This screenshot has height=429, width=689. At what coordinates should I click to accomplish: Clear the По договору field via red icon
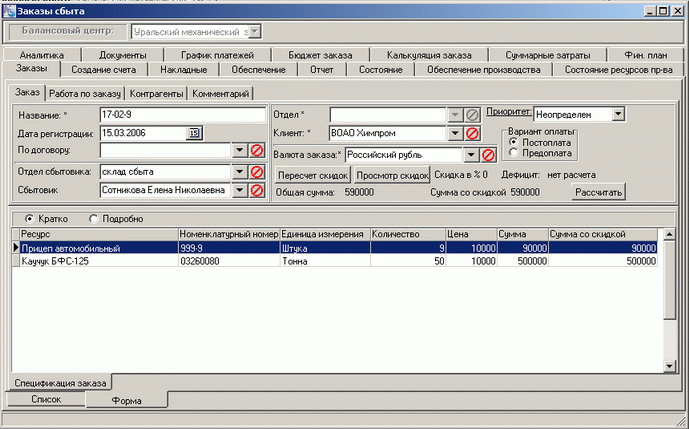click(x=257, y=151)
